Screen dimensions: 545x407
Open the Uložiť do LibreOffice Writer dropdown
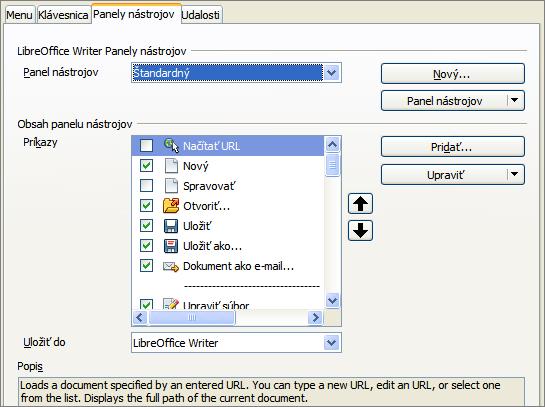coord(332,343)
